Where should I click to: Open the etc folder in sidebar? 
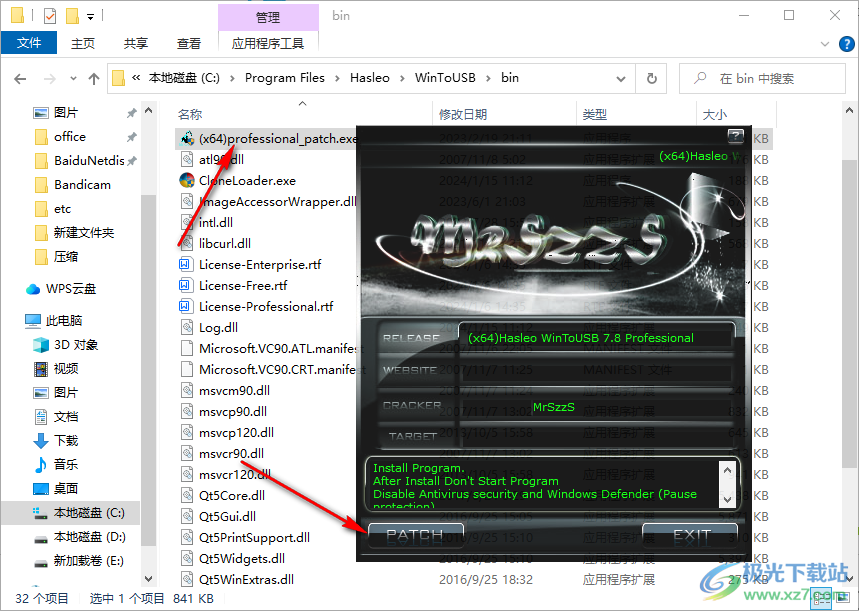click(62, 209)
